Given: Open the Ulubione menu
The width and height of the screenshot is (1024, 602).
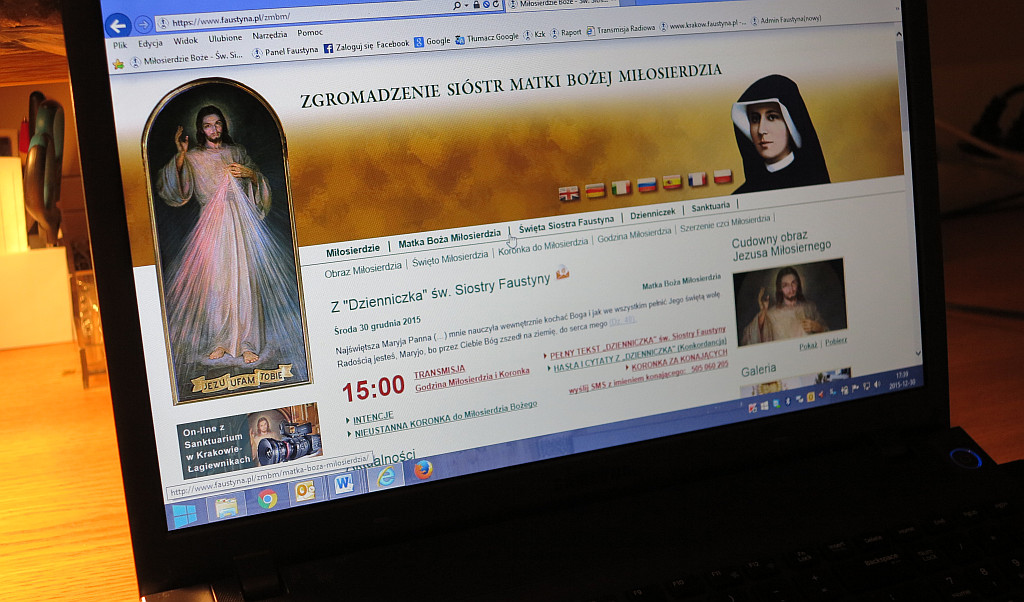Looking at the screenshot, I should 225,38.
